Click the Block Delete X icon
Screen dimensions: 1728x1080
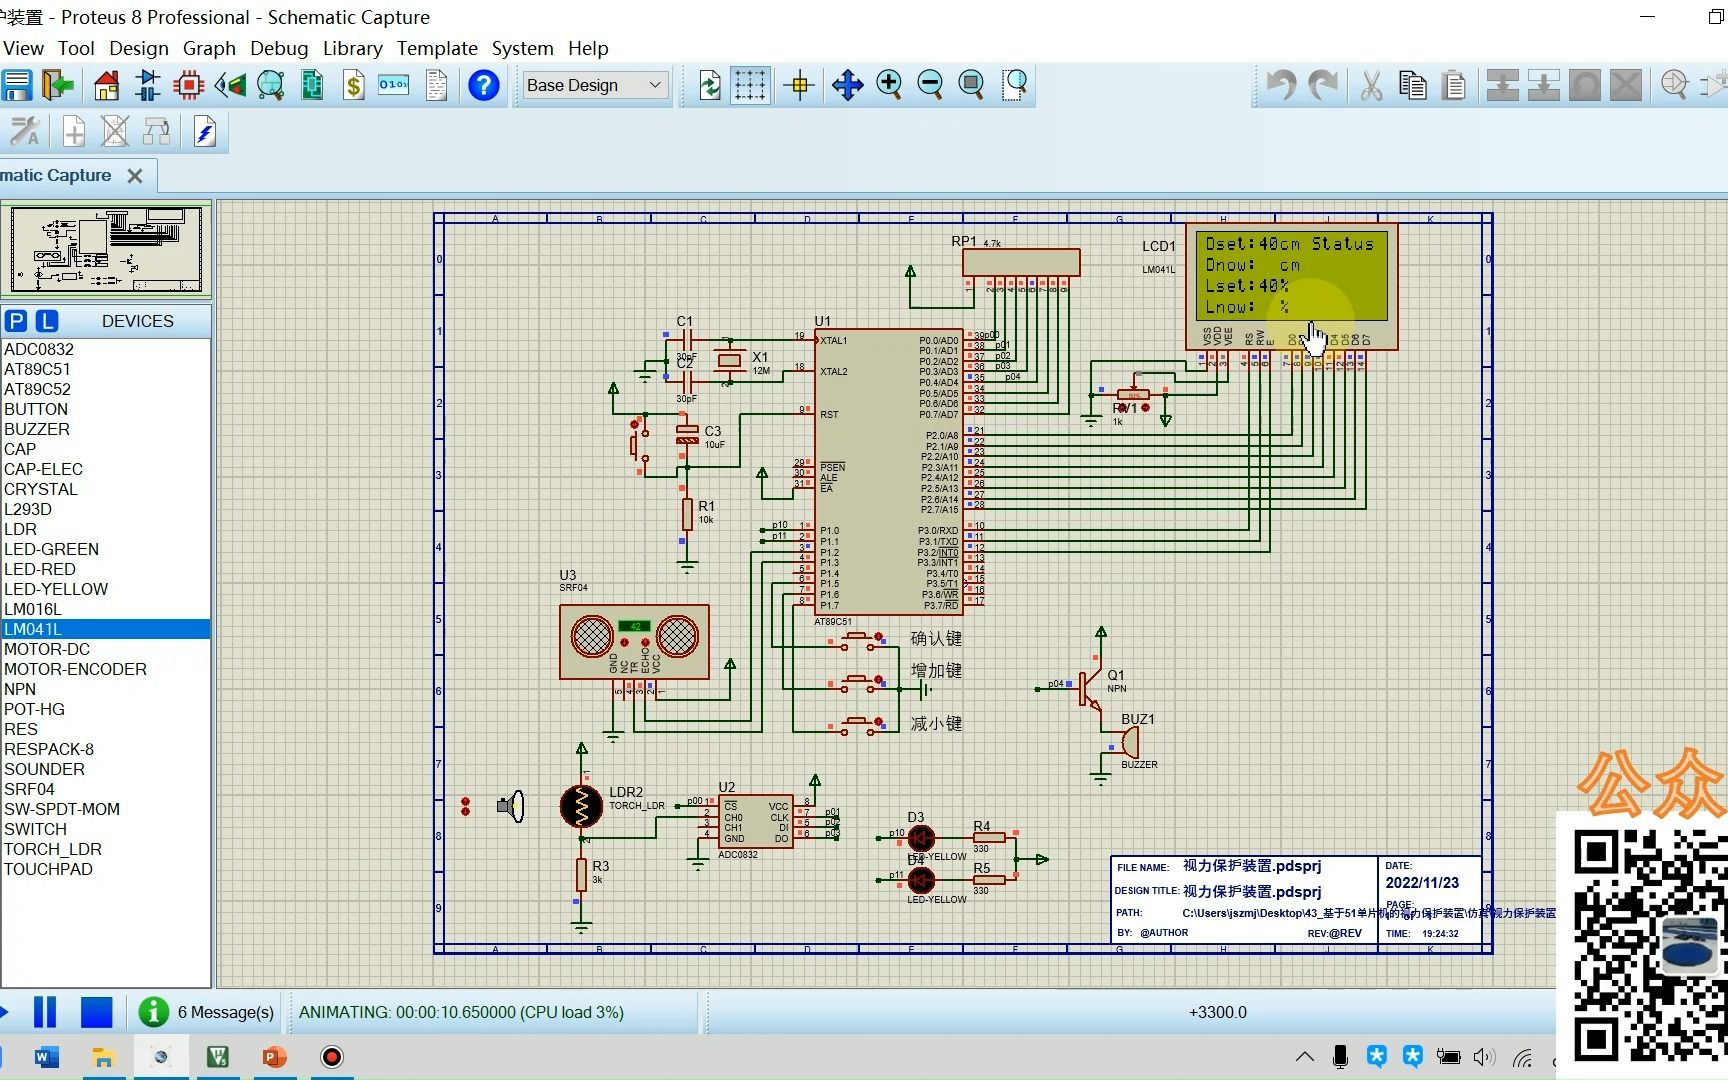coord(1626,85)
